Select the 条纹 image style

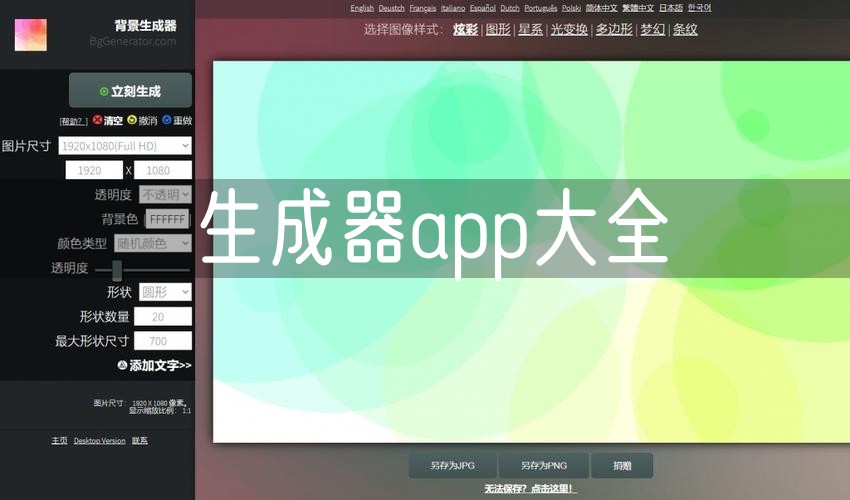click(x=685, y=29)
